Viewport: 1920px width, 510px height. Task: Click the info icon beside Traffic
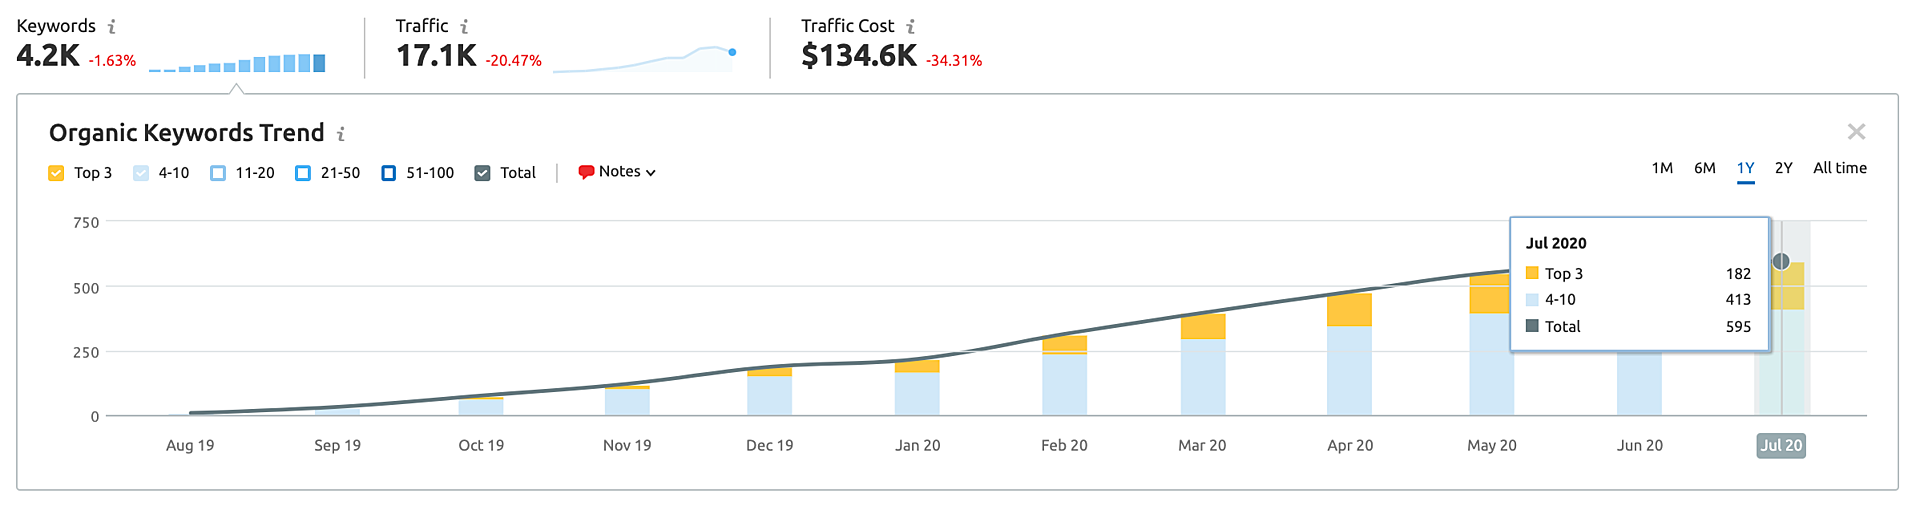click(x=464, y=27)
